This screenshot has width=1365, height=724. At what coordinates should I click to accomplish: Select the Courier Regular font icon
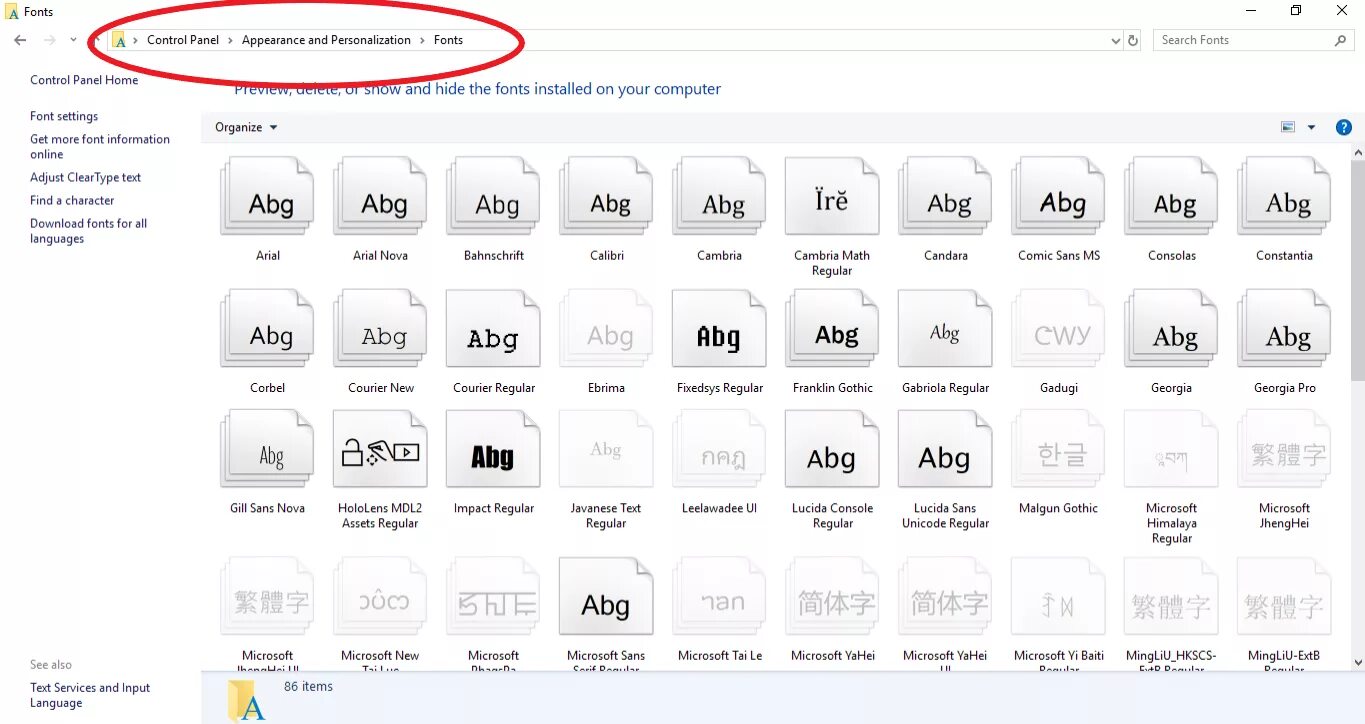493,328
